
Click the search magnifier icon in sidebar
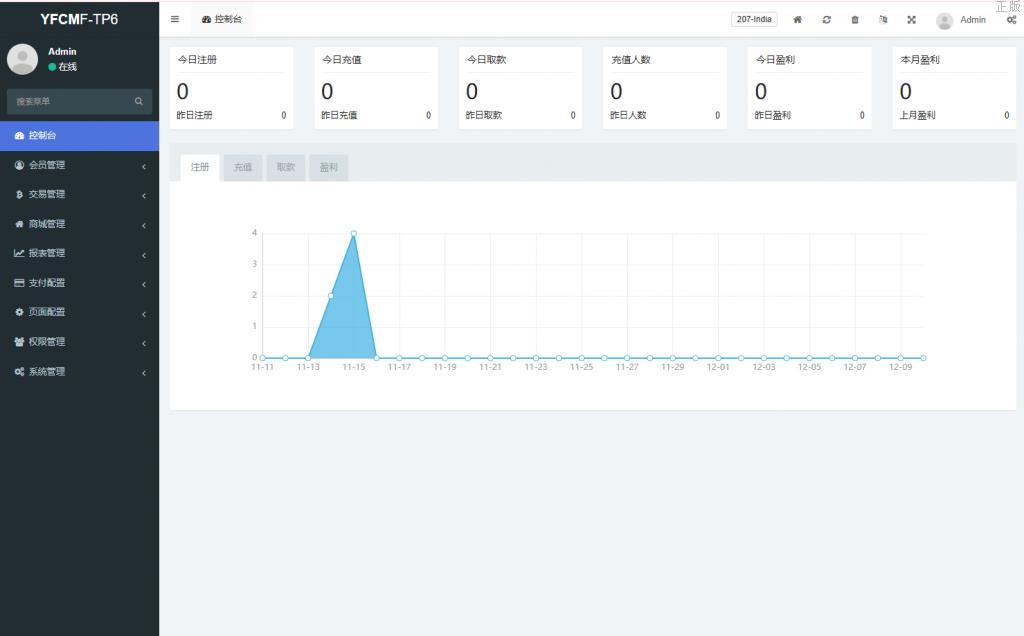[139, 101]
